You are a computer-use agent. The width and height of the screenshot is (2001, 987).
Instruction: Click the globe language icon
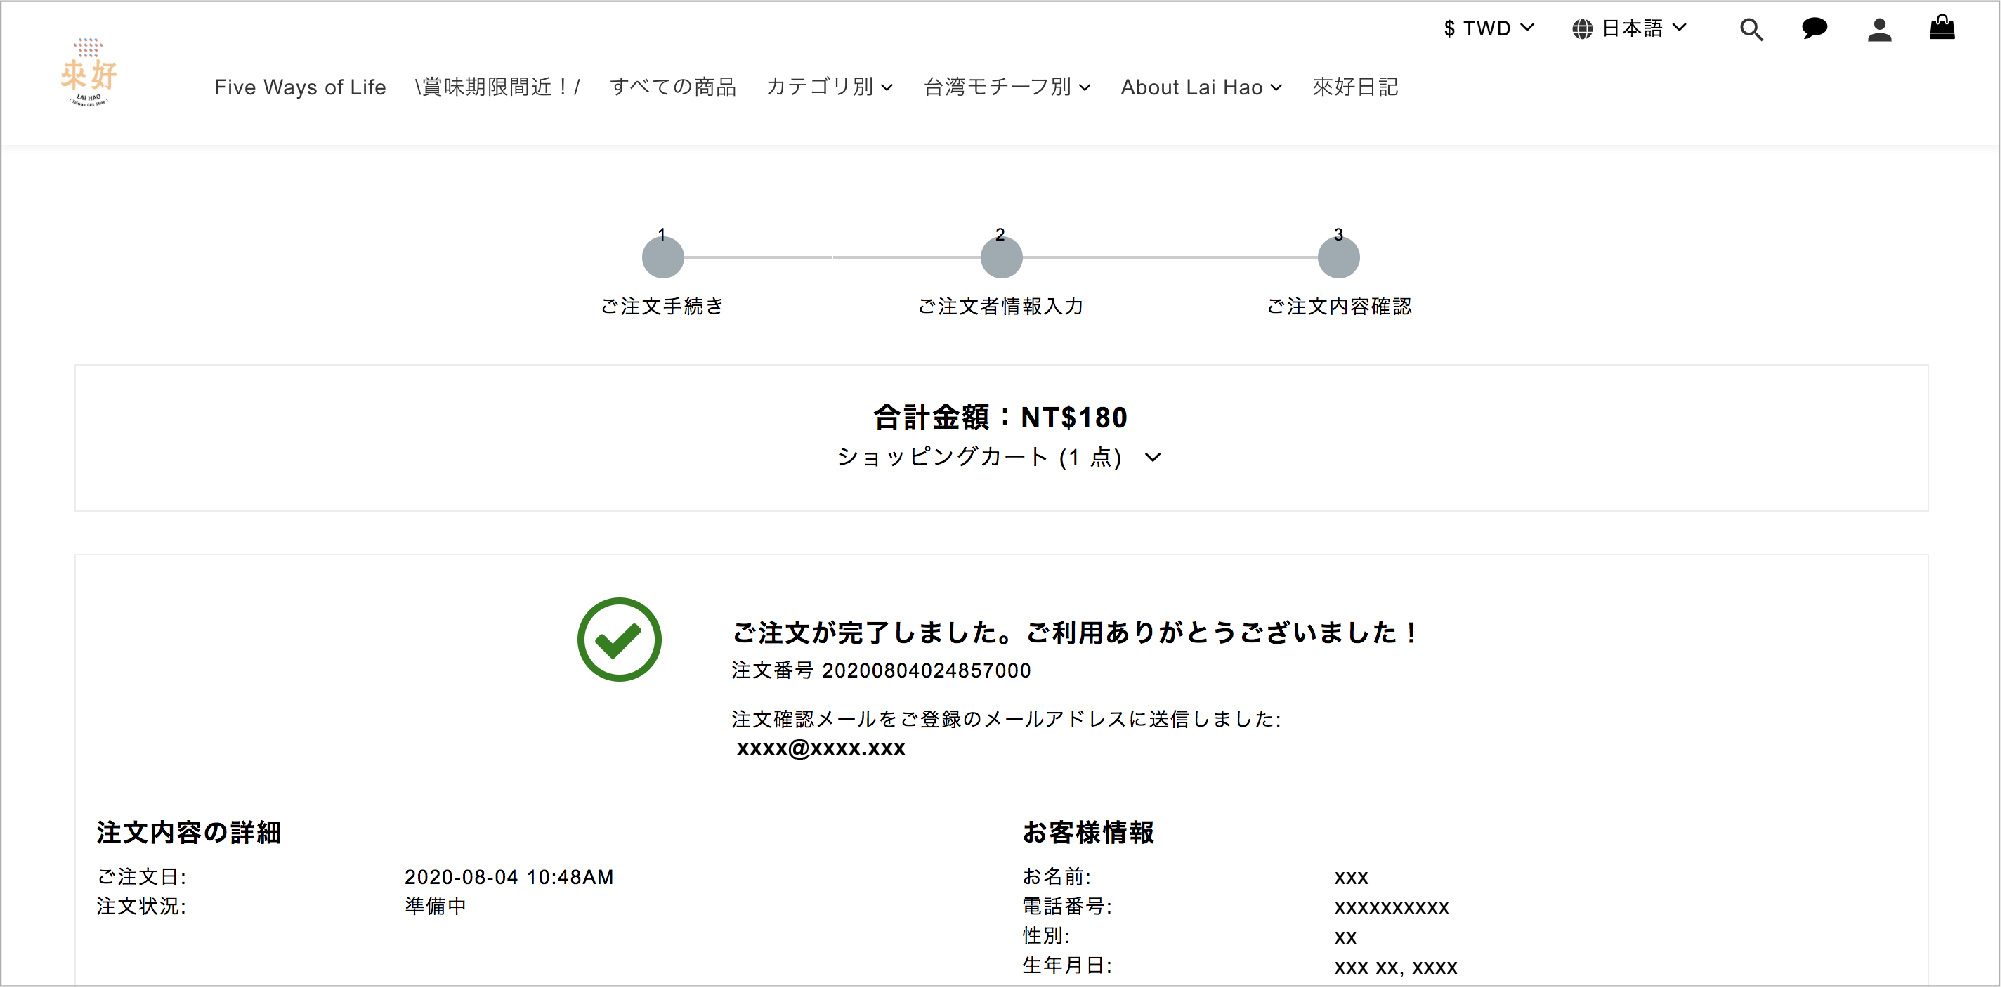click(x=1582, y=29)
